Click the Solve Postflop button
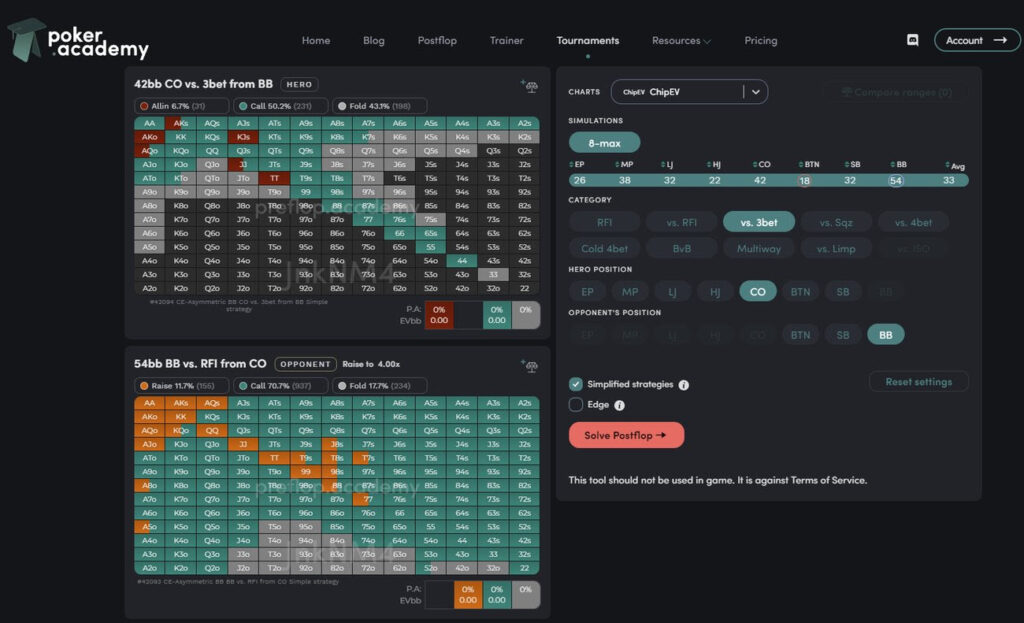Screen dimensions: 1024x623 (627, 434)
